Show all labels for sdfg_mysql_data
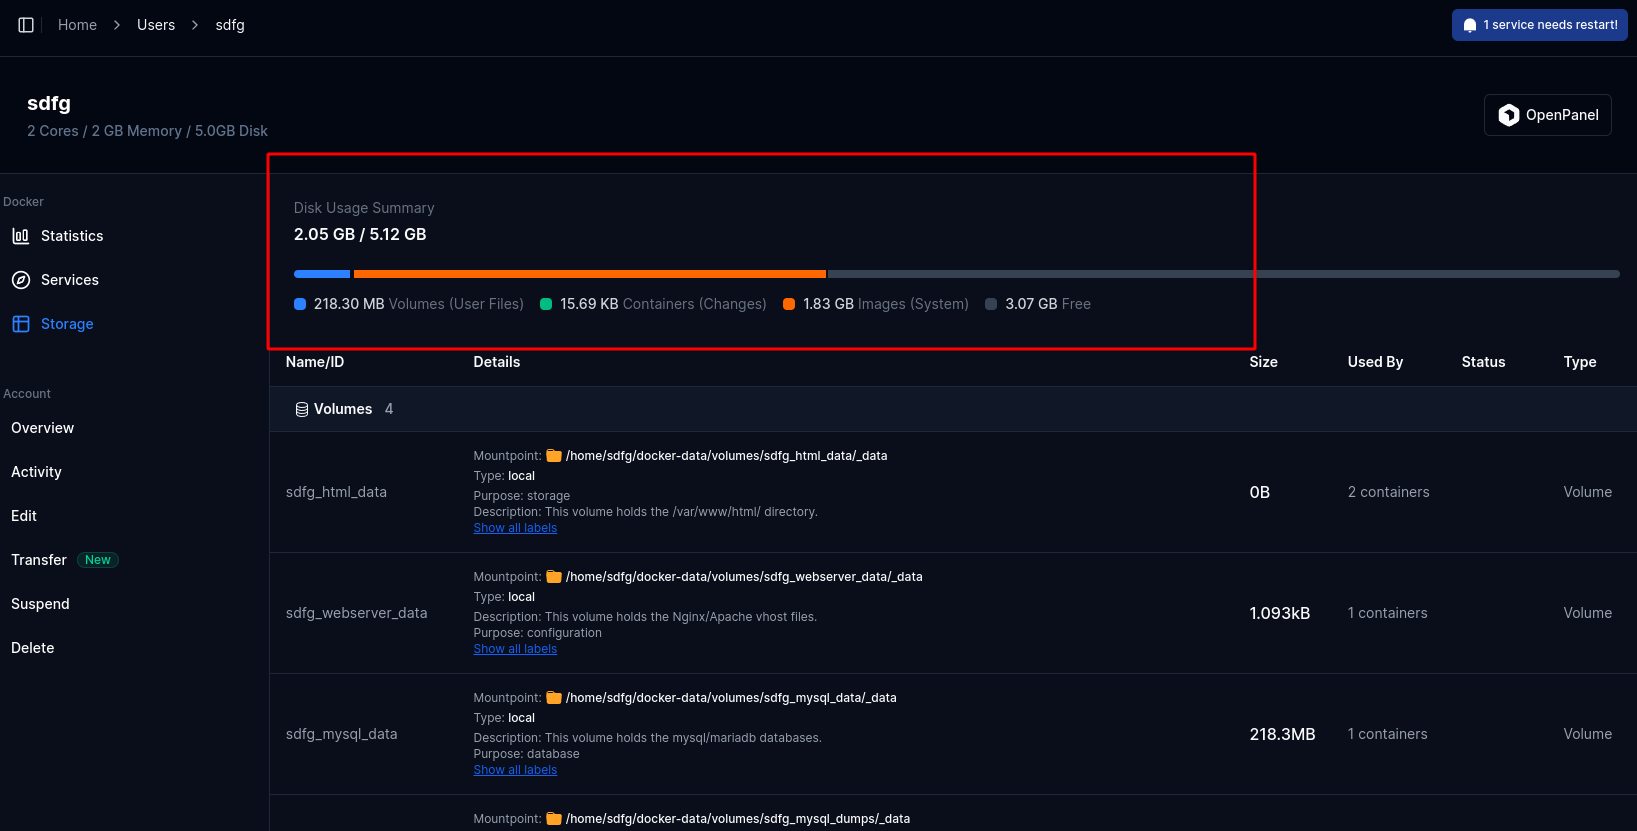Image resolution: width=1637 pixels, height=831 pixels. point(515,770)
